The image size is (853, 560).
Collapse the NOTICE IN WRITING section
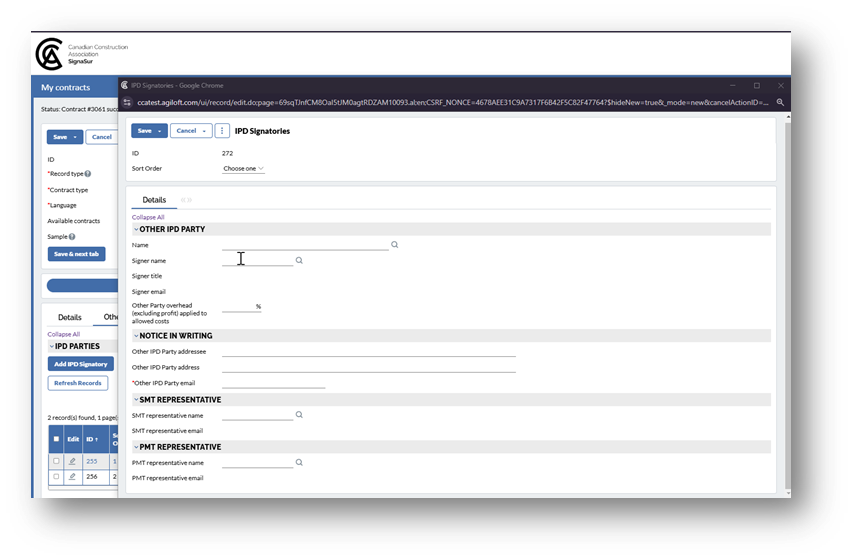click(136, 336)
